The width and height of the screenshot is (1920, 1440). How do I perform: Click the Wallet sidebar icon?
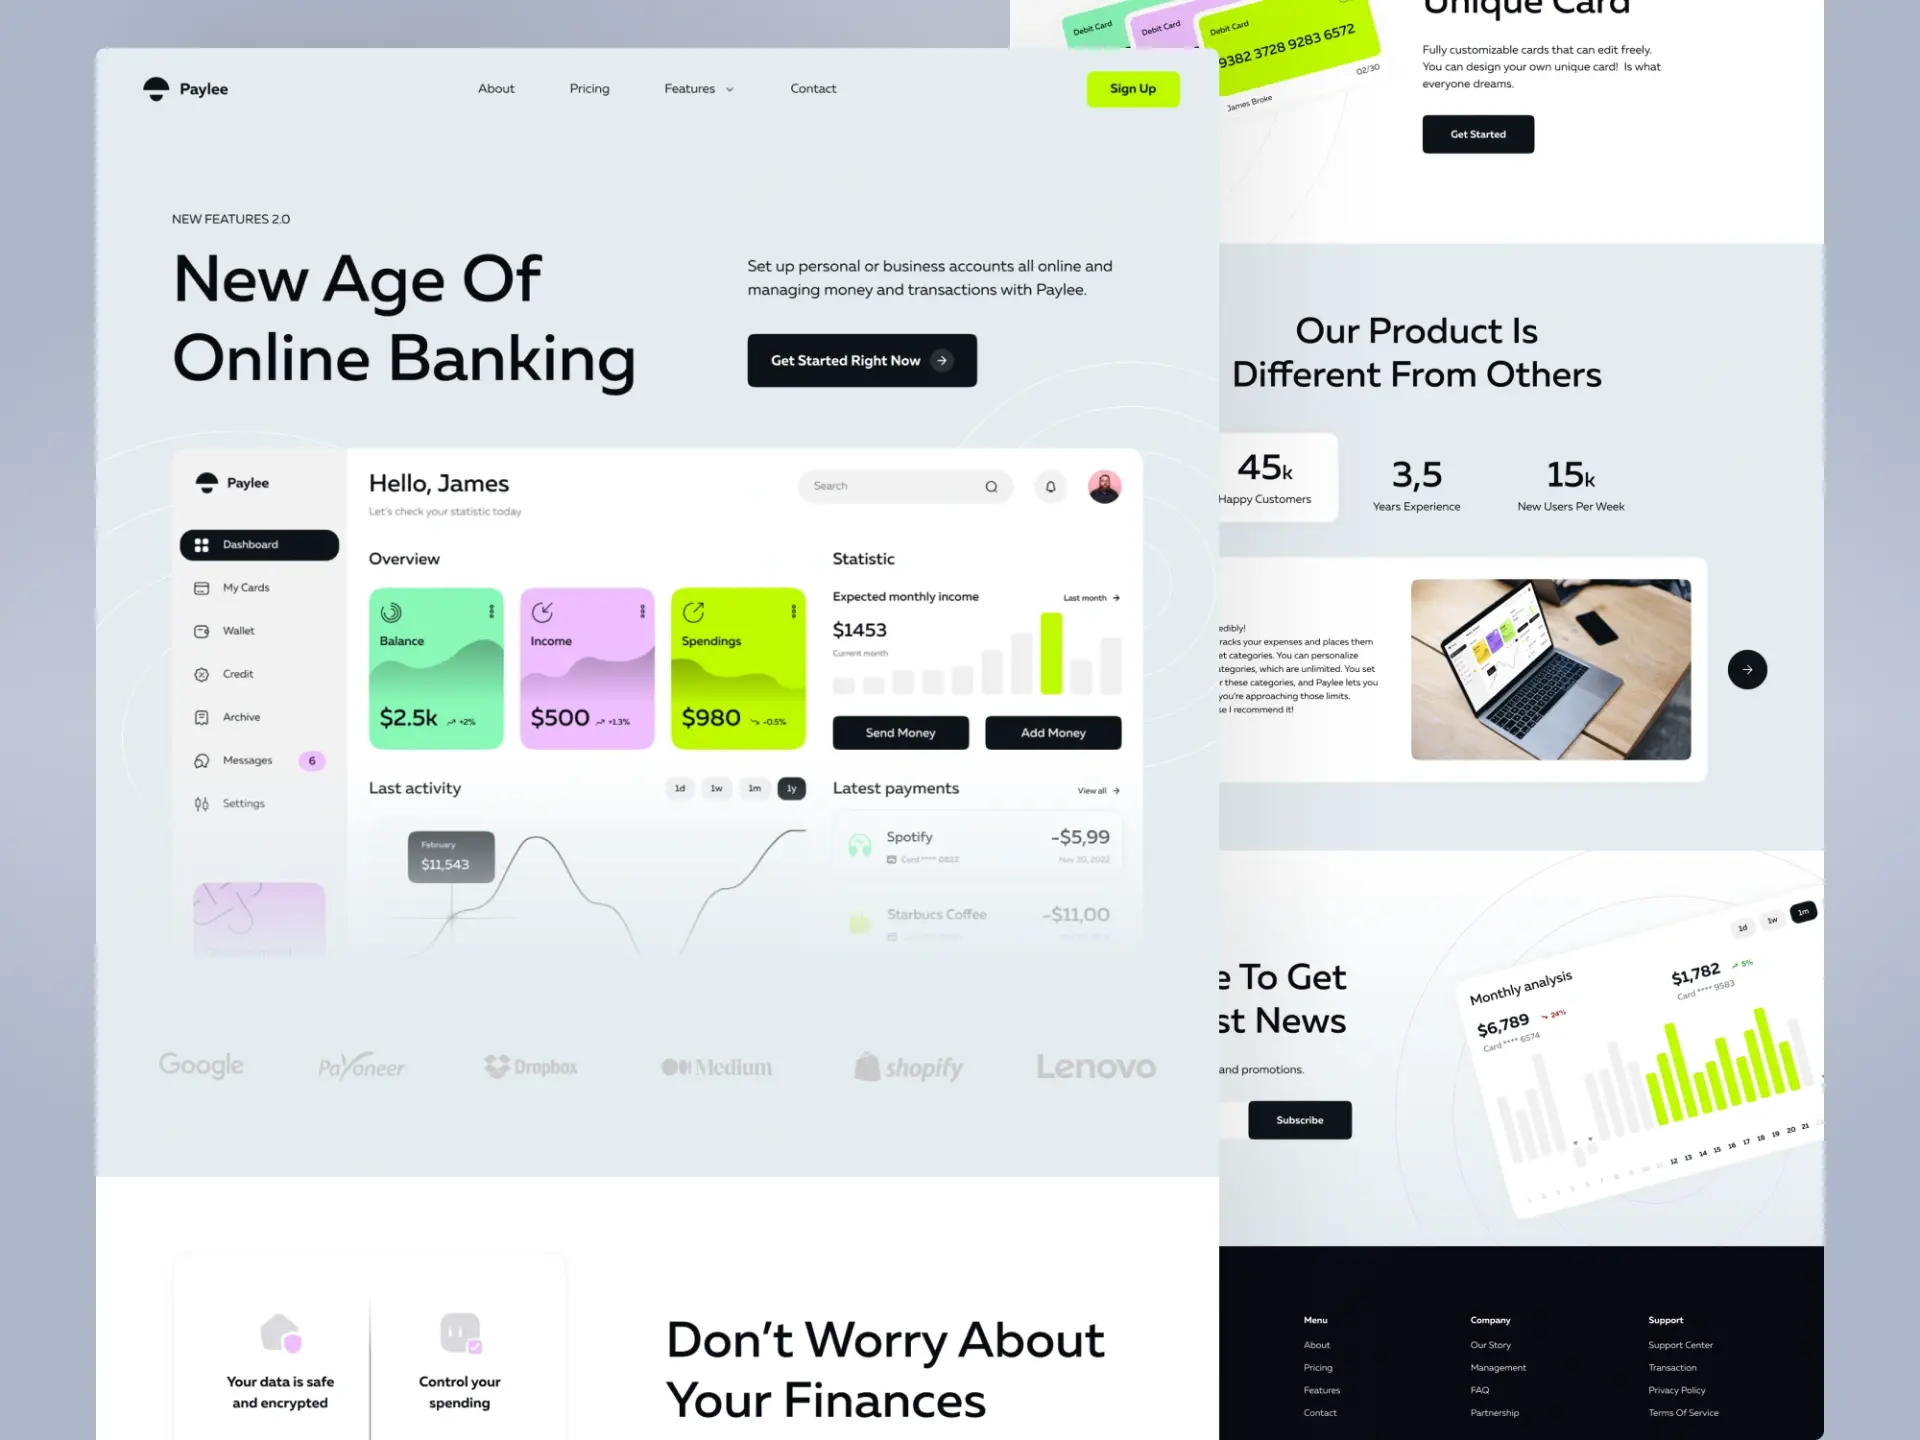point(201,629)
